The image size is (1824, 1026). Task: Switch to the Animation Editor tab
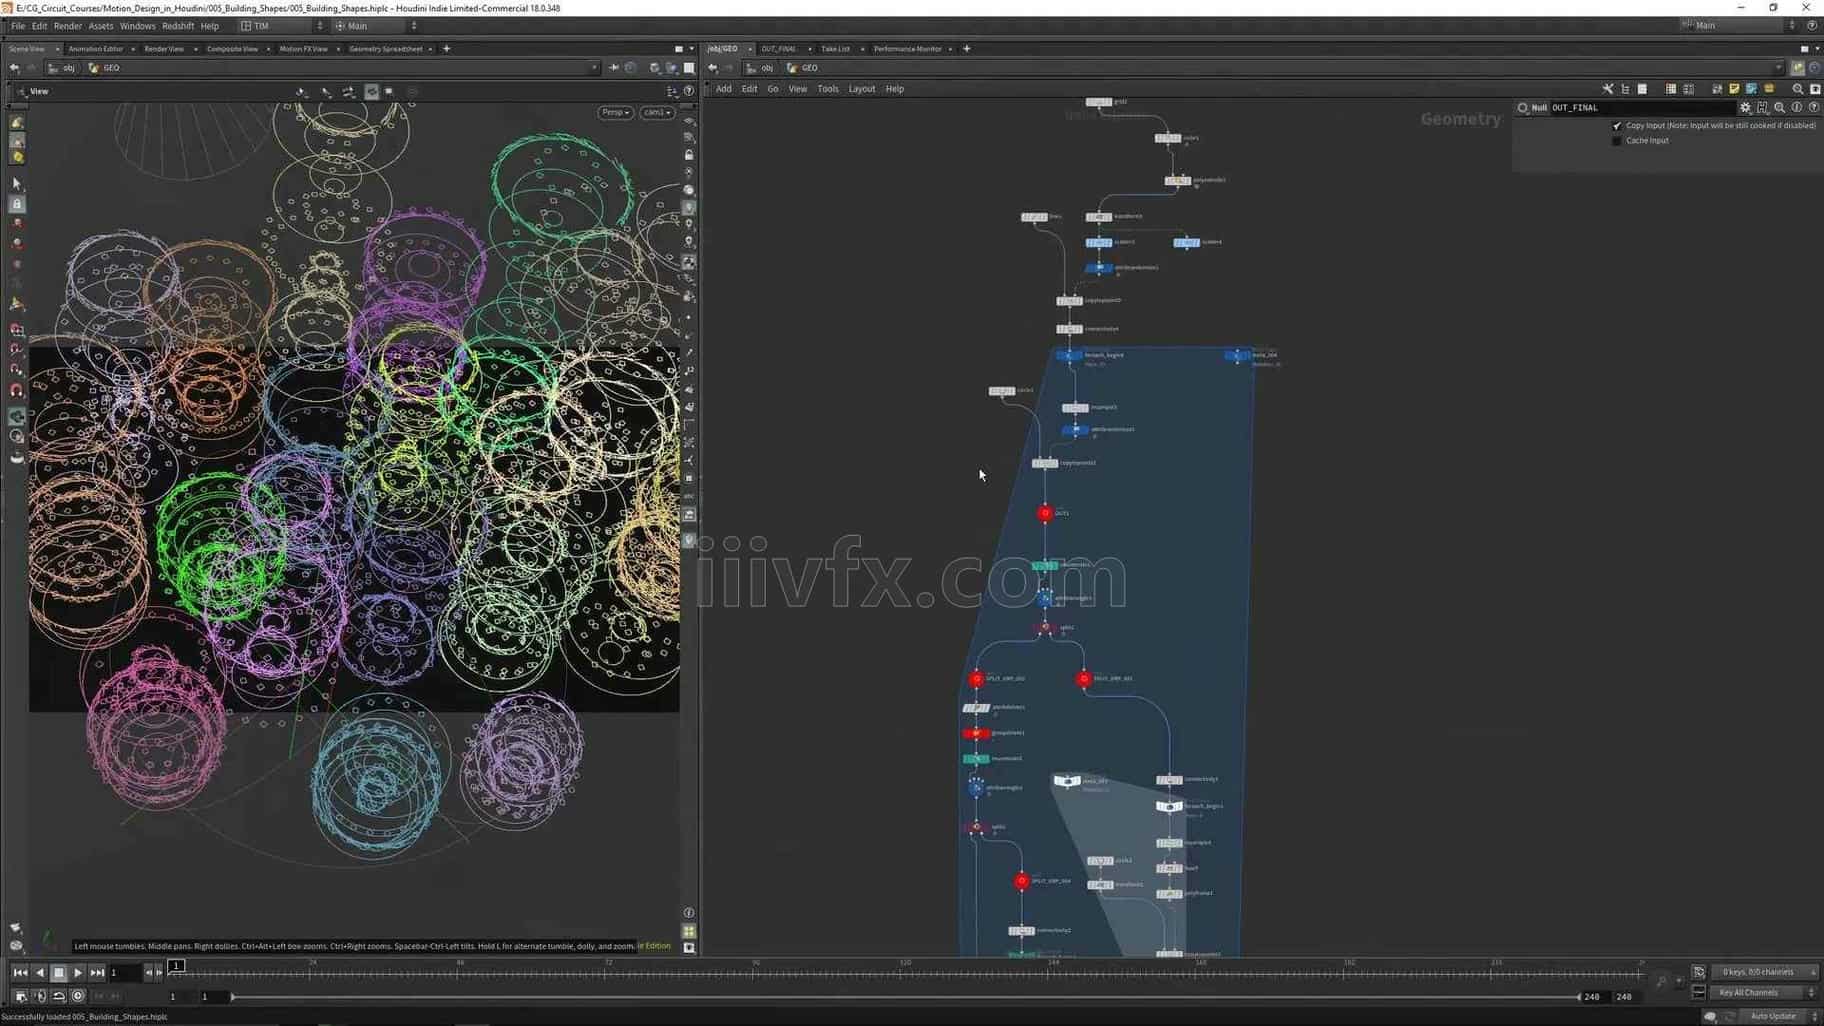point(96,49)
